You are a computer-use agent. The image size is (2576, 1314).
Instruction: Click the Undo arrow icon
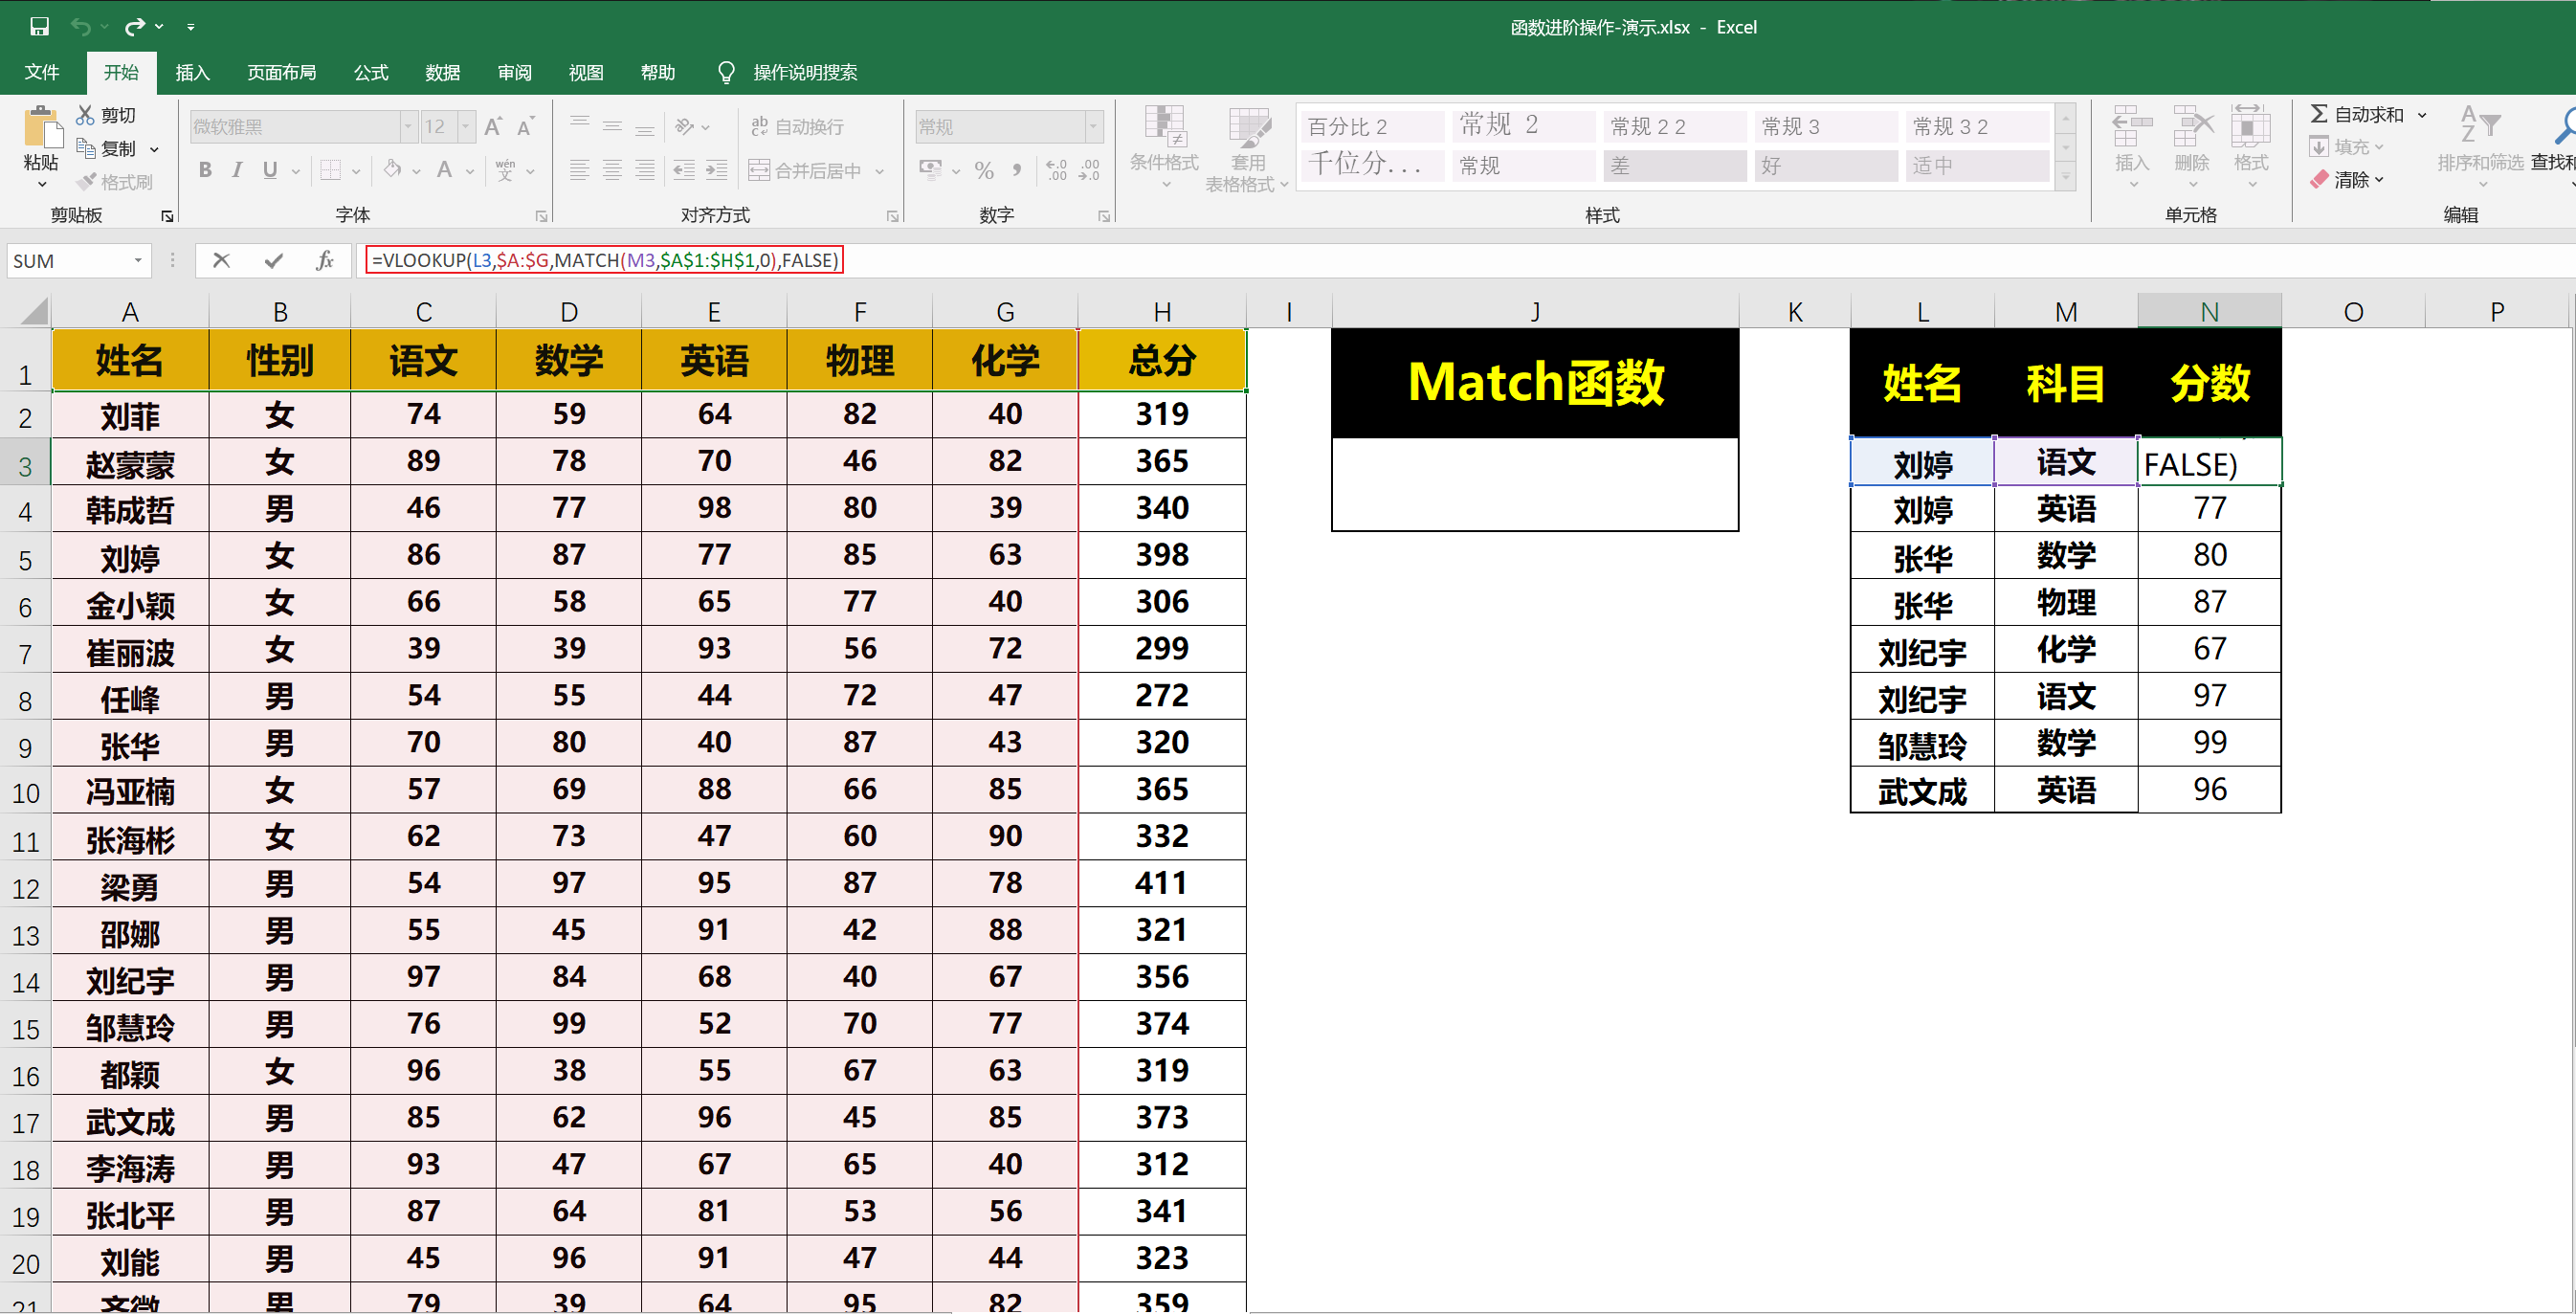[81, 27]
